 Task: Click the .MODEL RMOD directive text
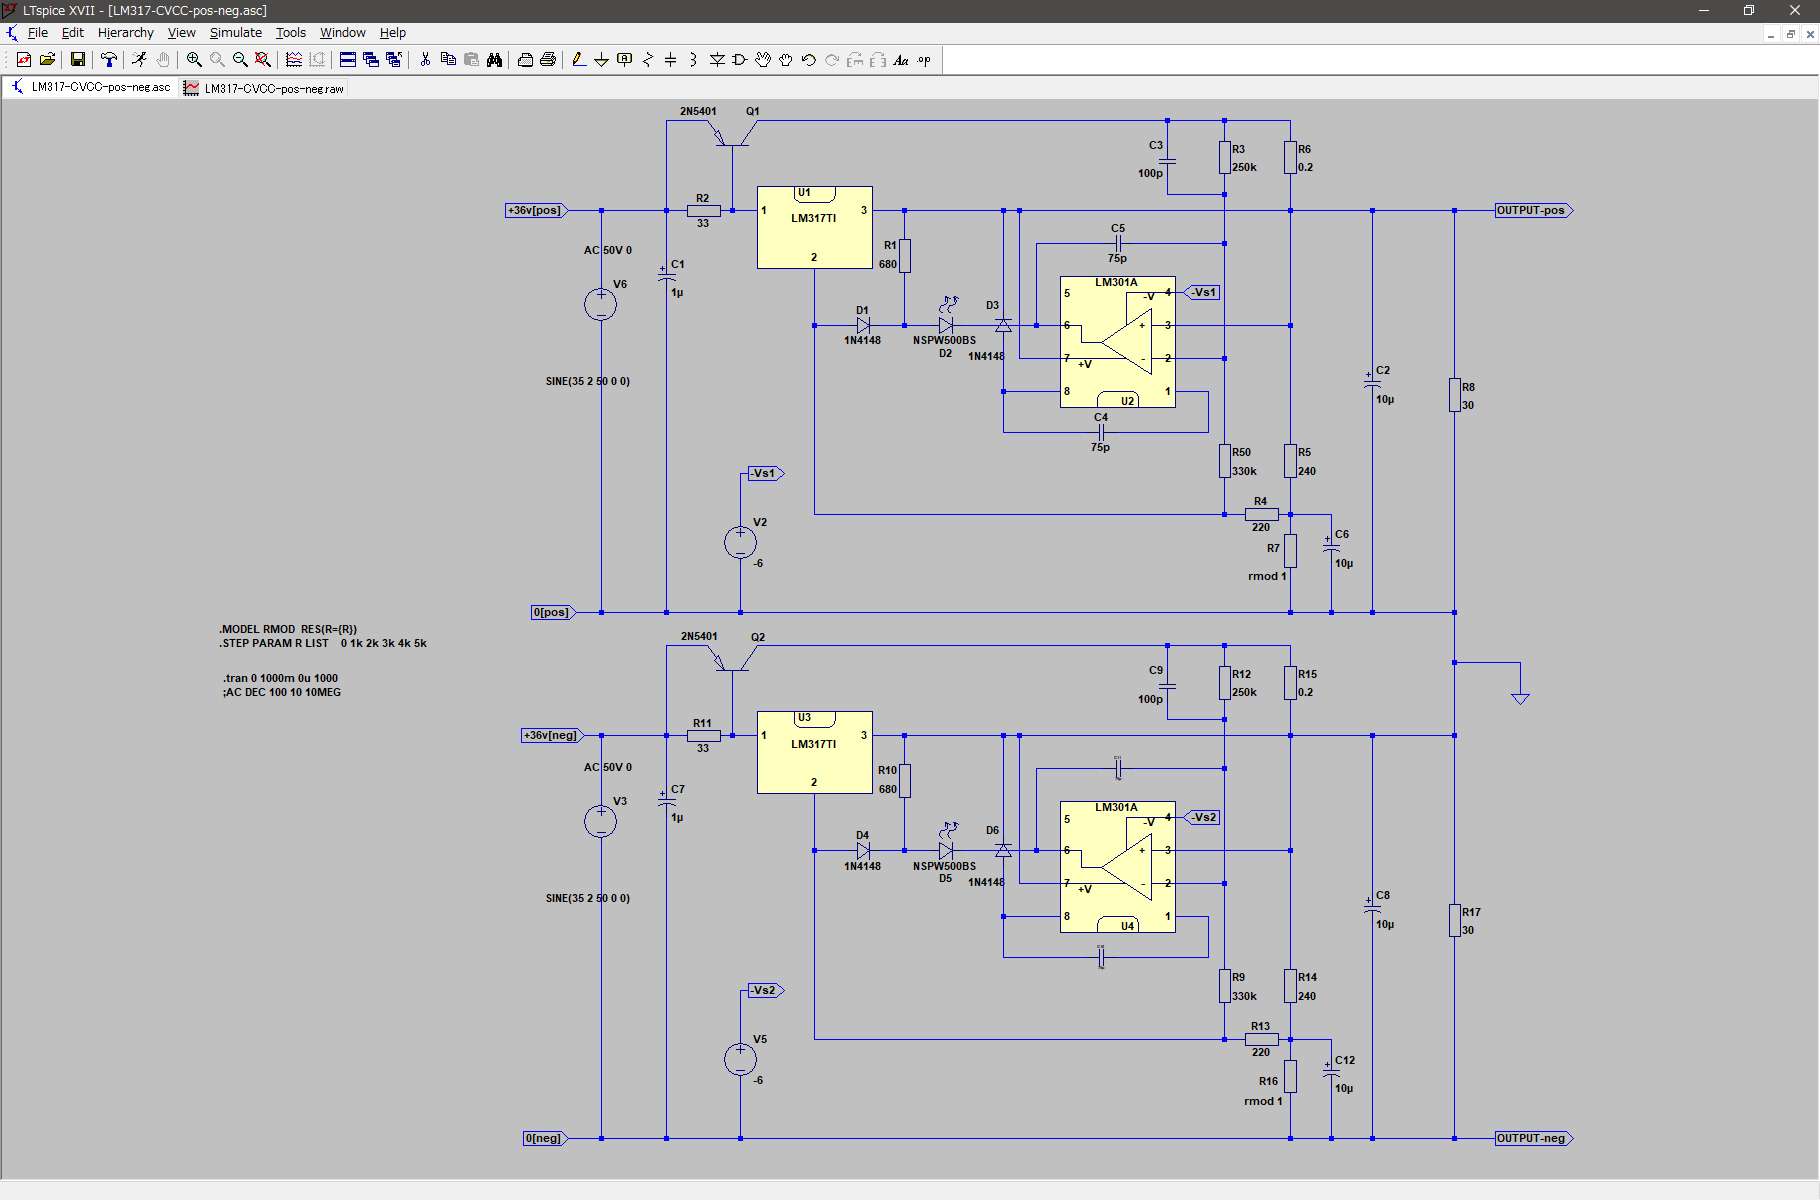pyautogui.click(x=288, y=629)
